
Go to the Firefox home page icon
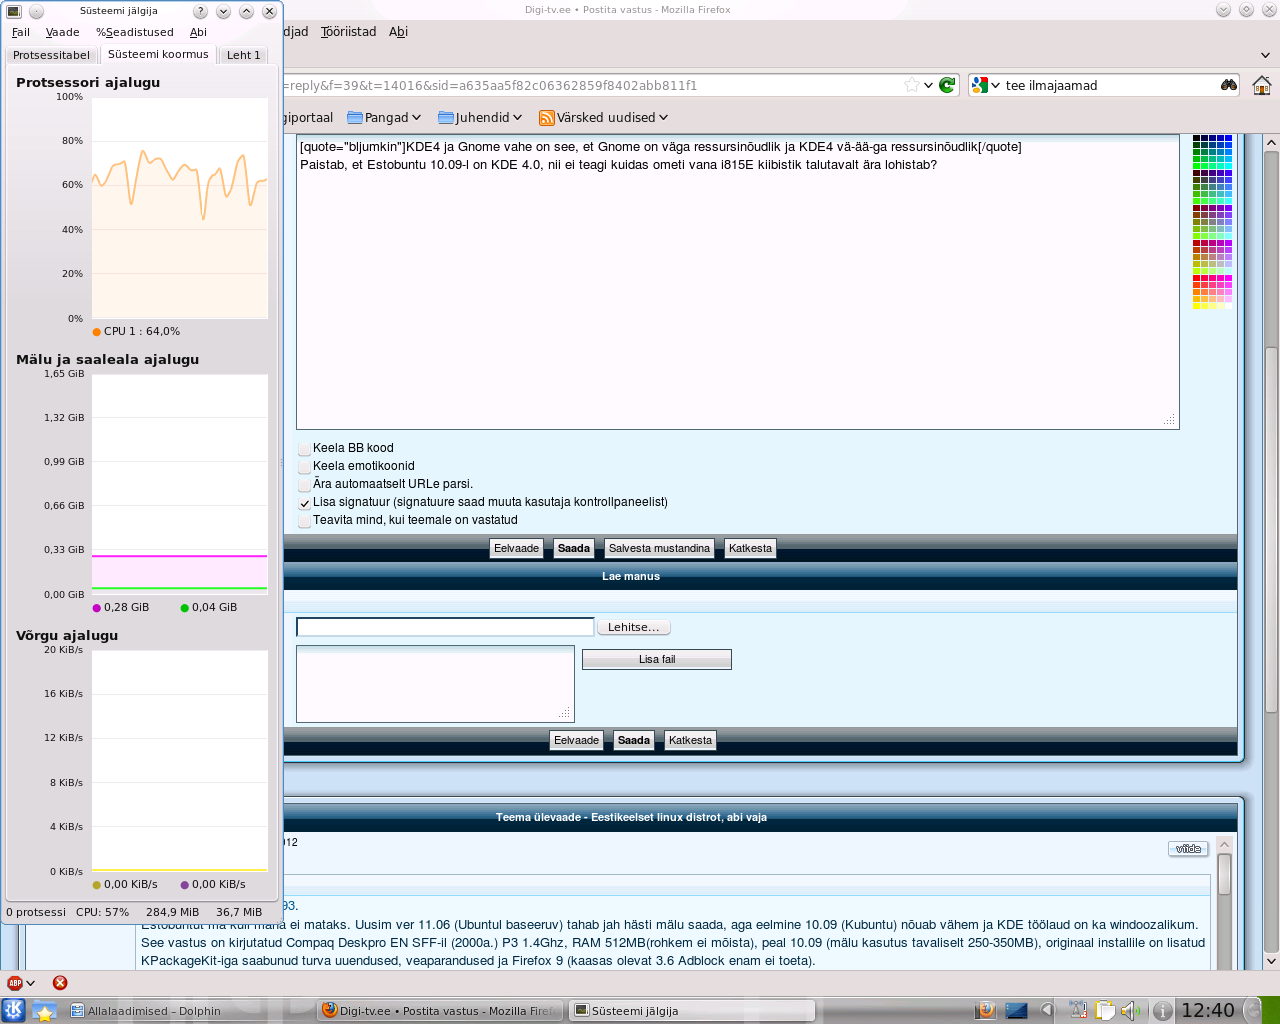(1261, 85)
